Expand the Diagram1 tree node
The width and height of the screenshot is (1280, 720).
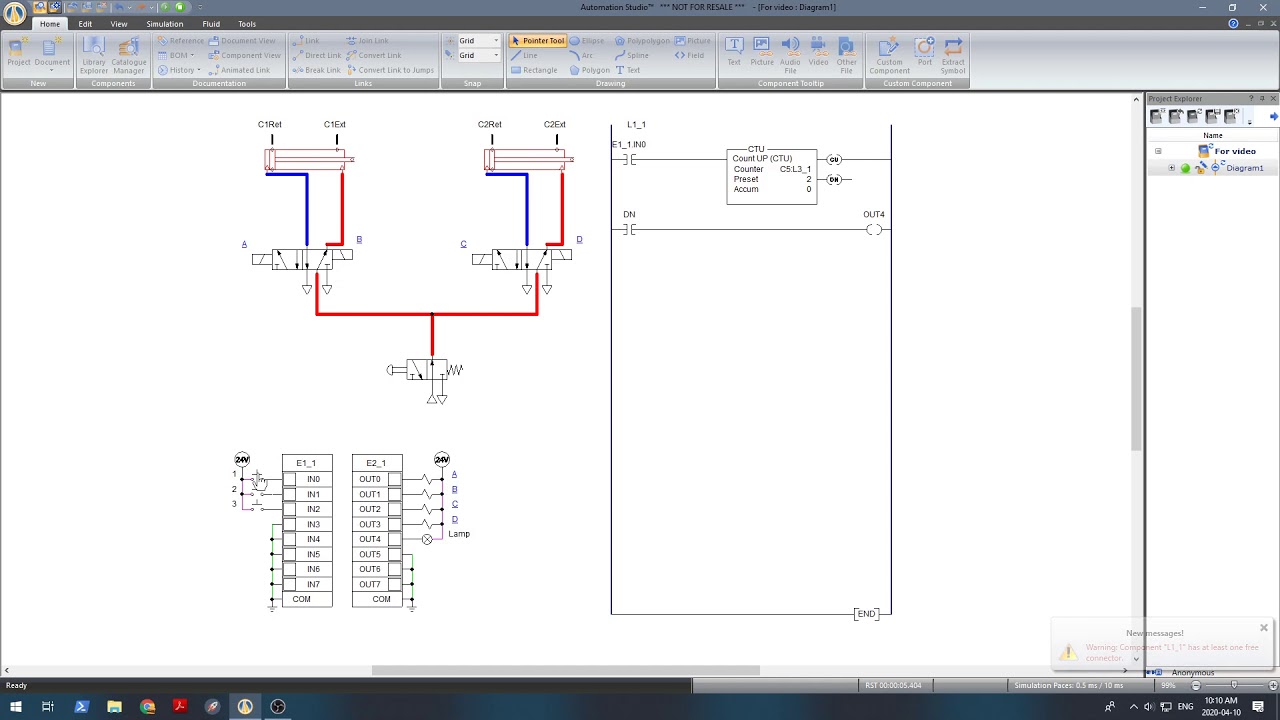click(1172, 168)
